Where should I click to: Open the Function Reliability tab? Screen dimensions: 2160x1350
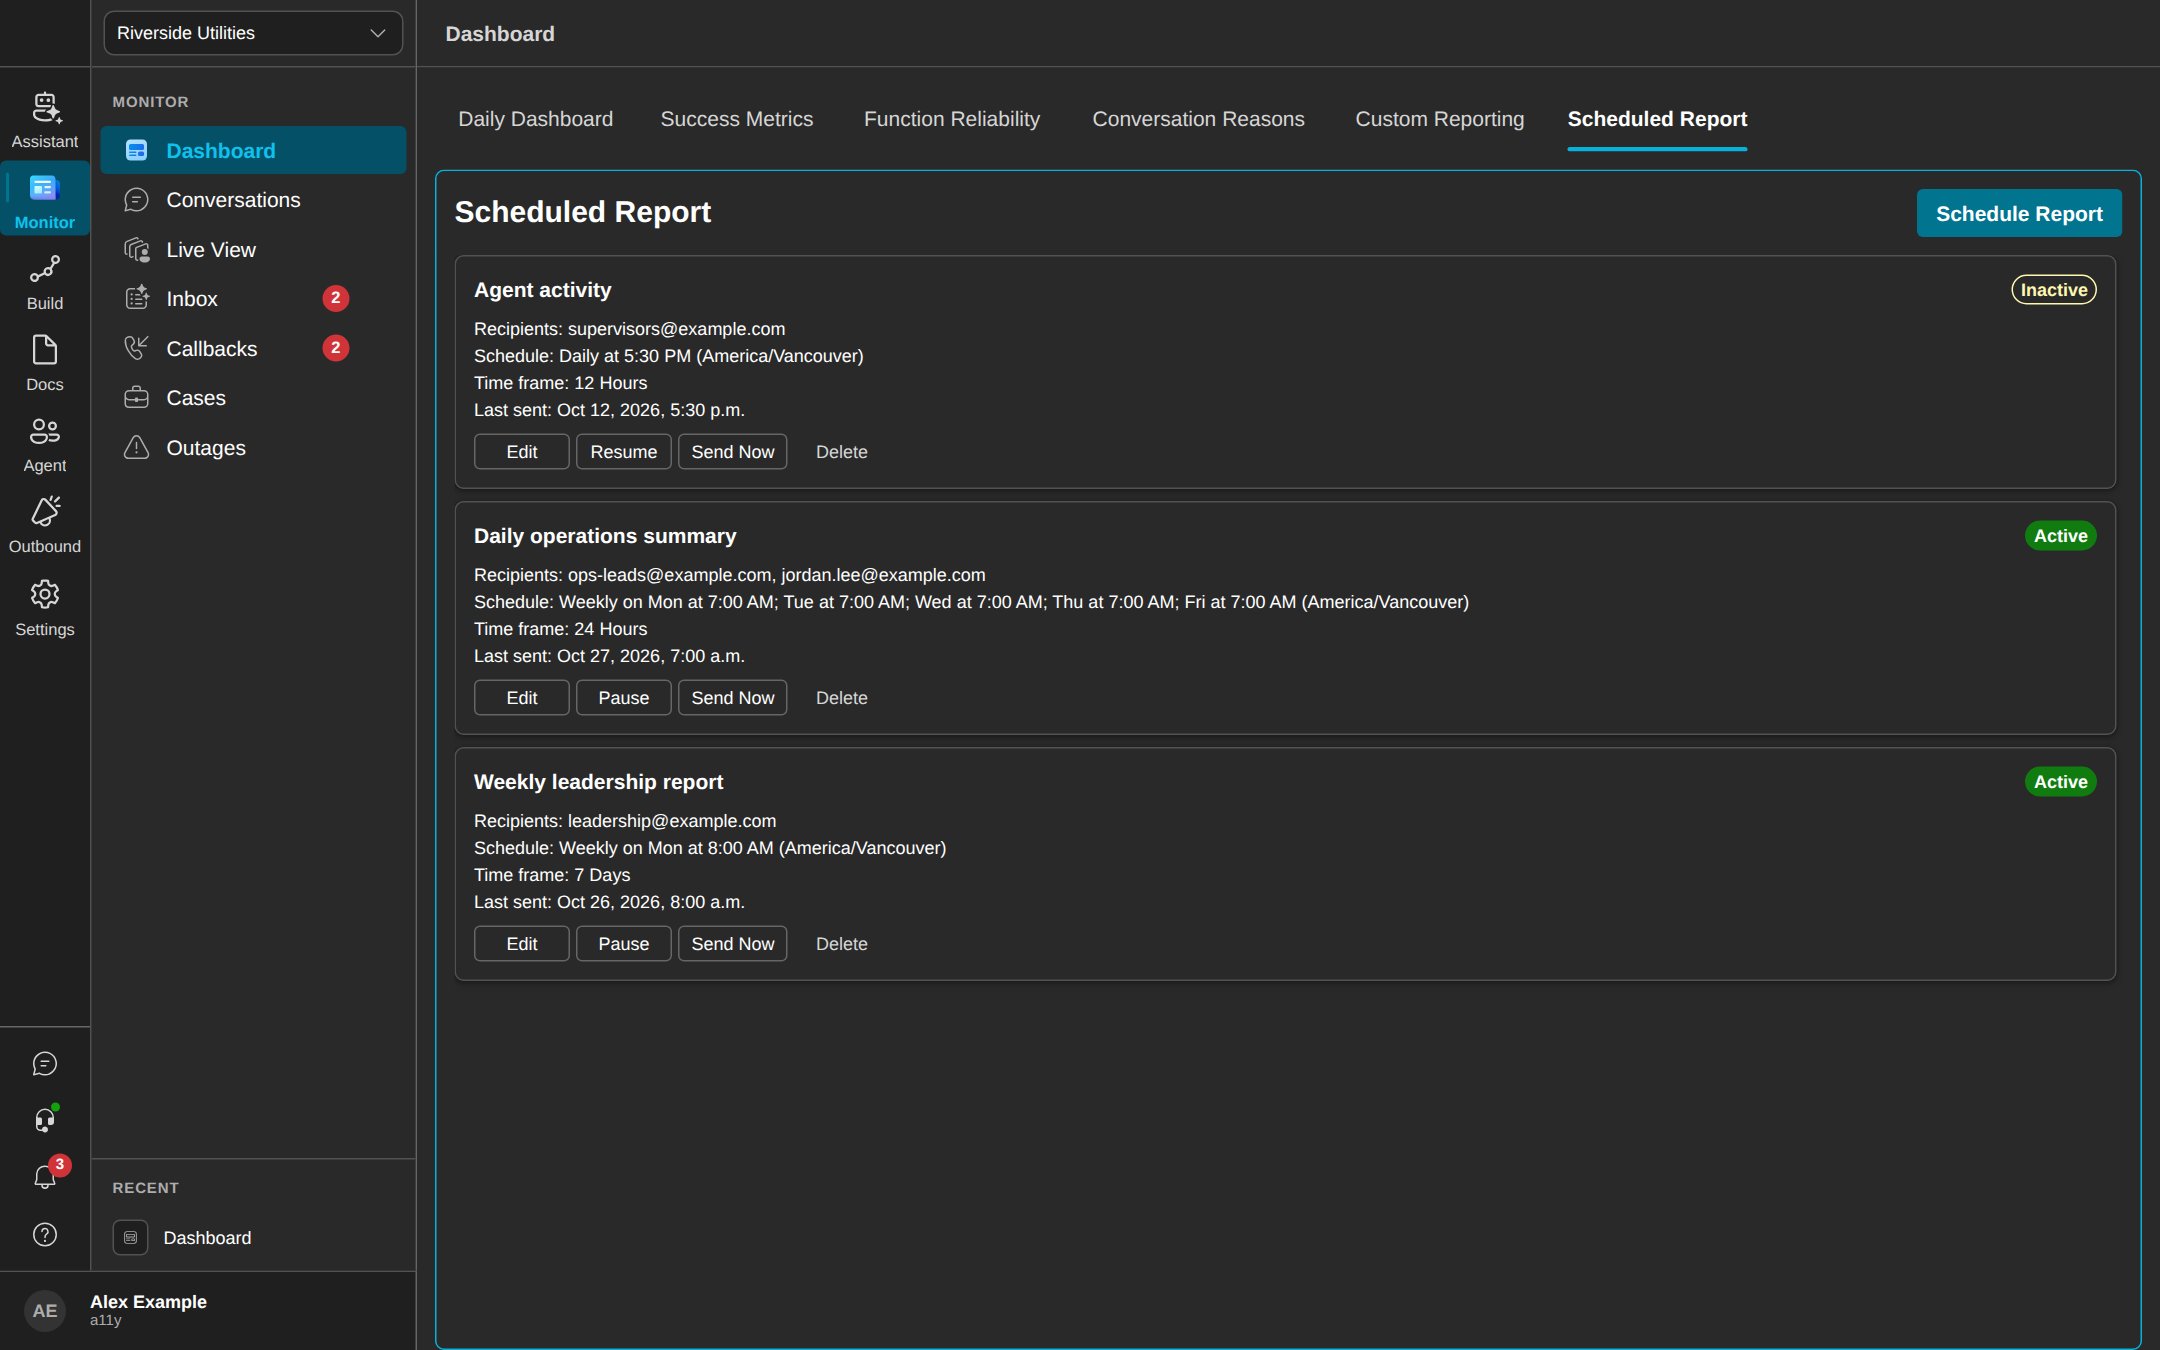click(x=952, y=119)
